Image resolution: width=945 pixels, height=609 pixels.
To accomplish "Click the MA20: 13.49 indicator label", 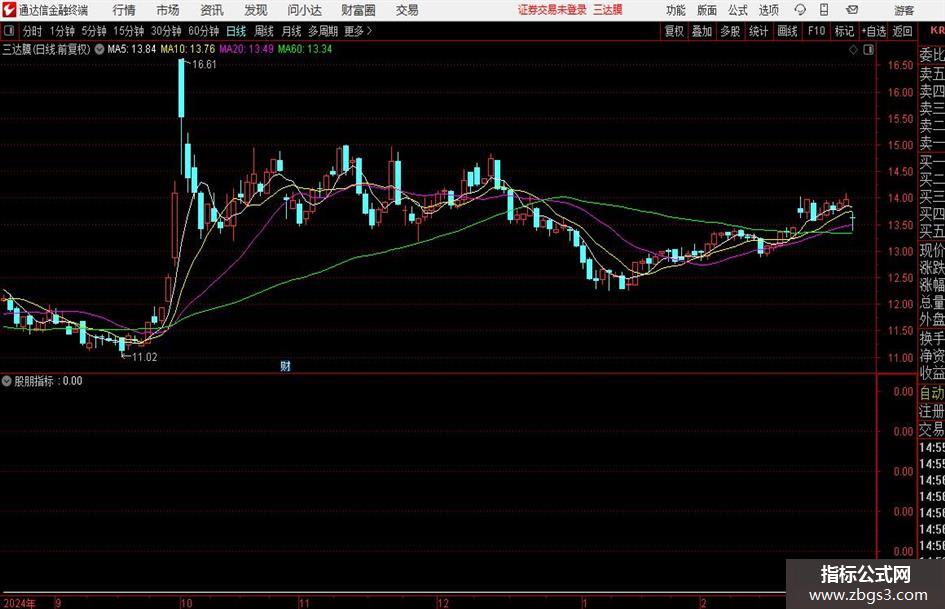I will point(246,49).
